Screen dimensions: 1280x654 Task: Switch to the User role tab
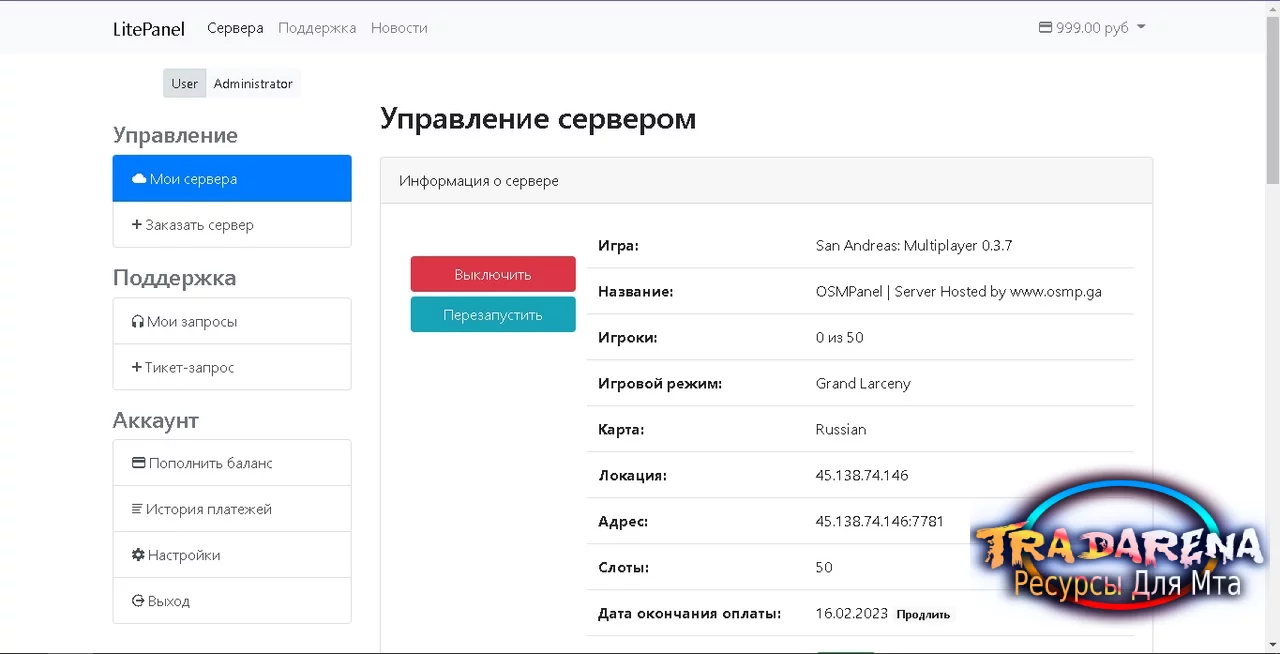(185, 84)
